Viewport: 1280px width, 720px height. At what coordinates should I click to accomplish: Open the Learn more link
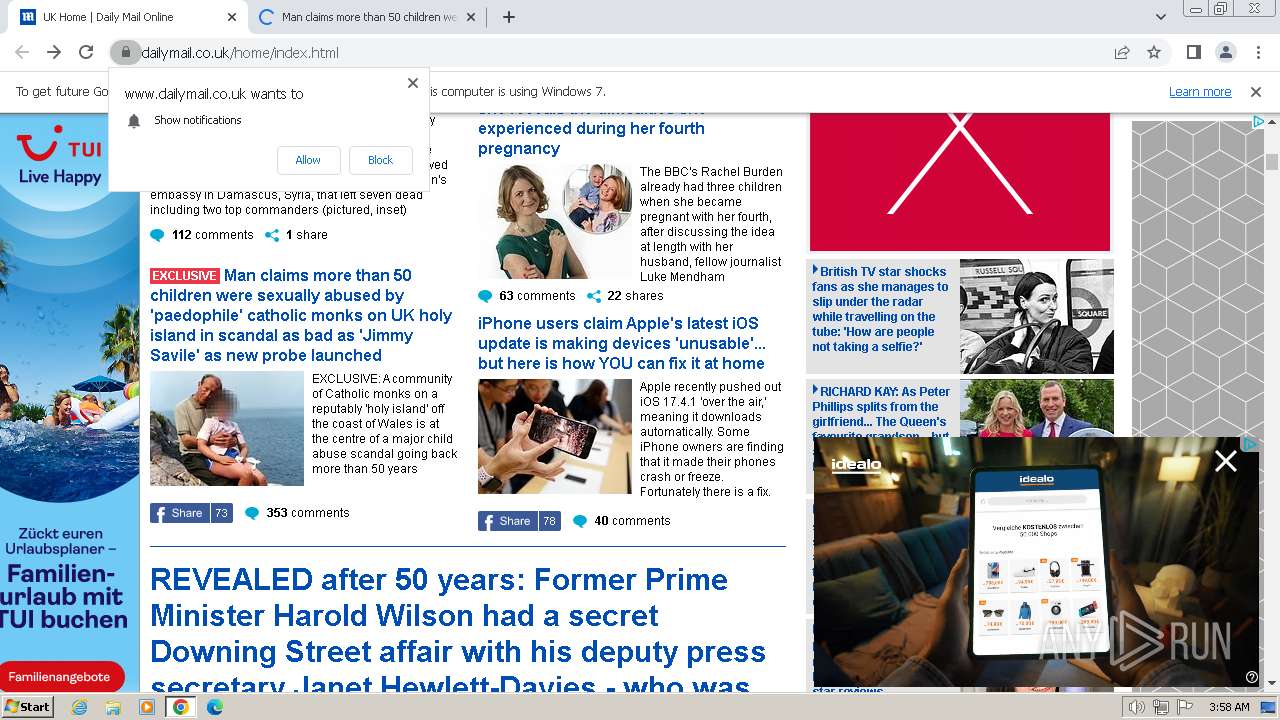pos(1200,91)
